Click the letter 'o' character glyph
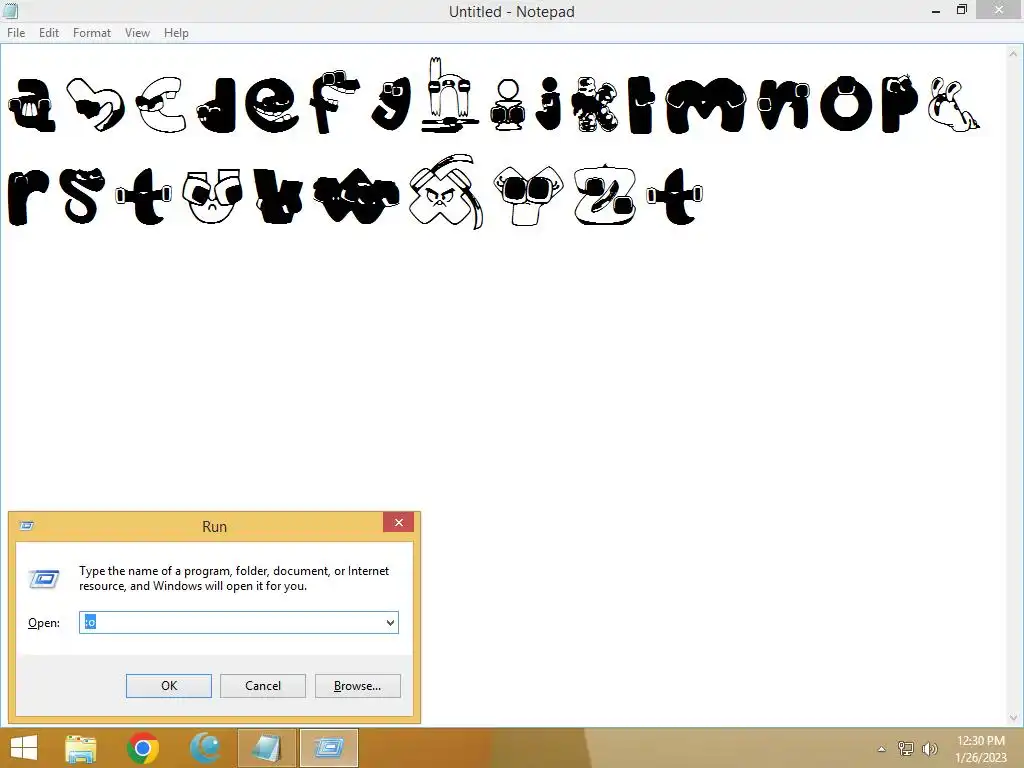 tap(846, 104)
